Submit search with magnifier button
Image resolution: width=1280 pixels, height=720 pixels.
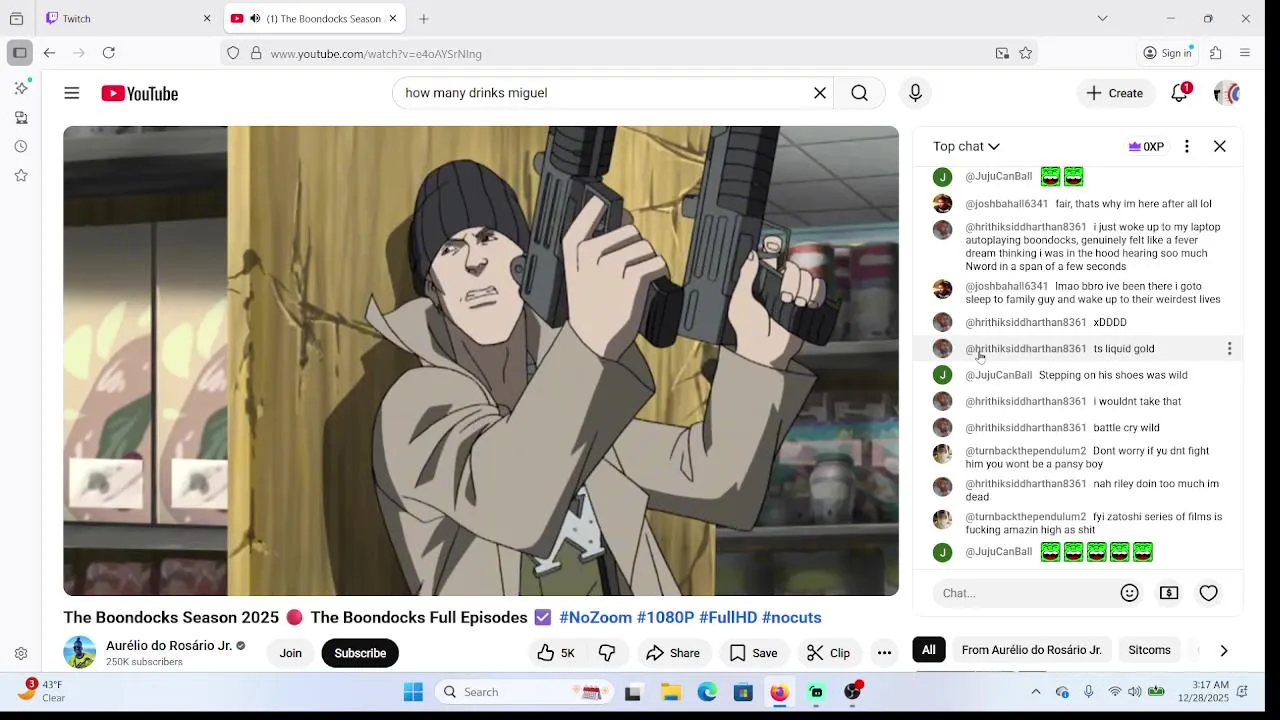pos(859,93)
